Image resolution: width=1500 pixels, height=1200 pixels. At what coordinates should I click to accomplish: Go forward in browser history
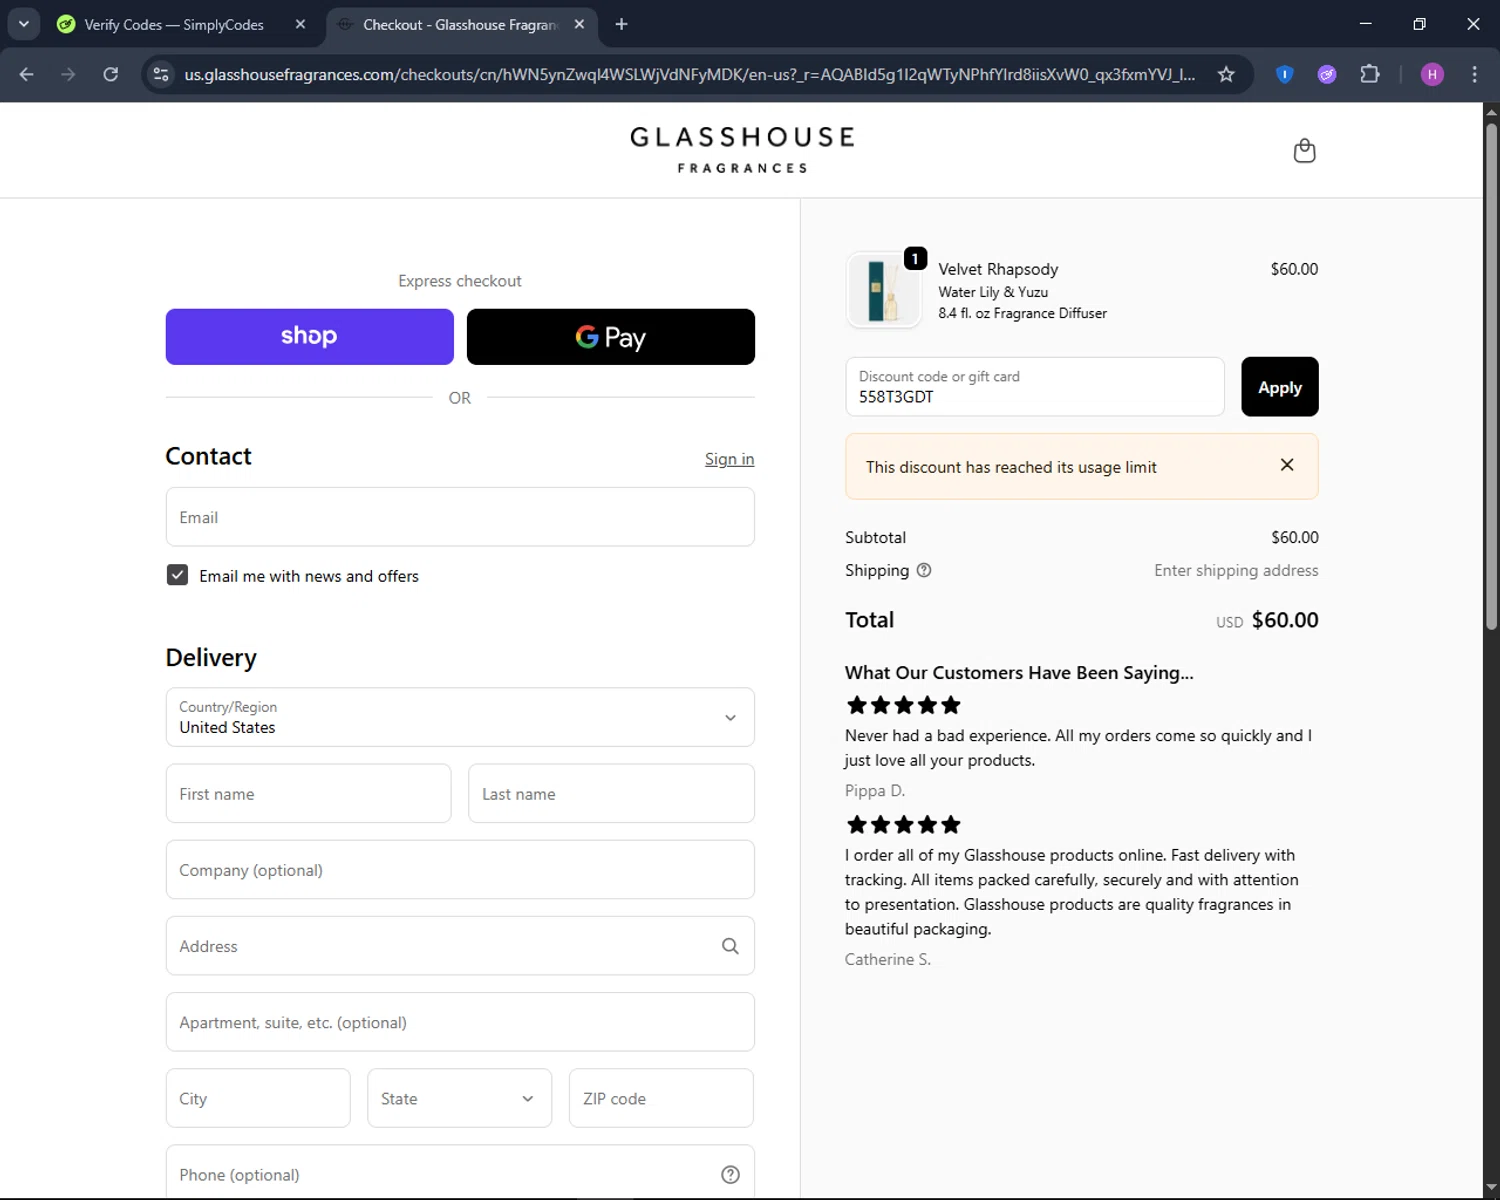coord(68,74)
